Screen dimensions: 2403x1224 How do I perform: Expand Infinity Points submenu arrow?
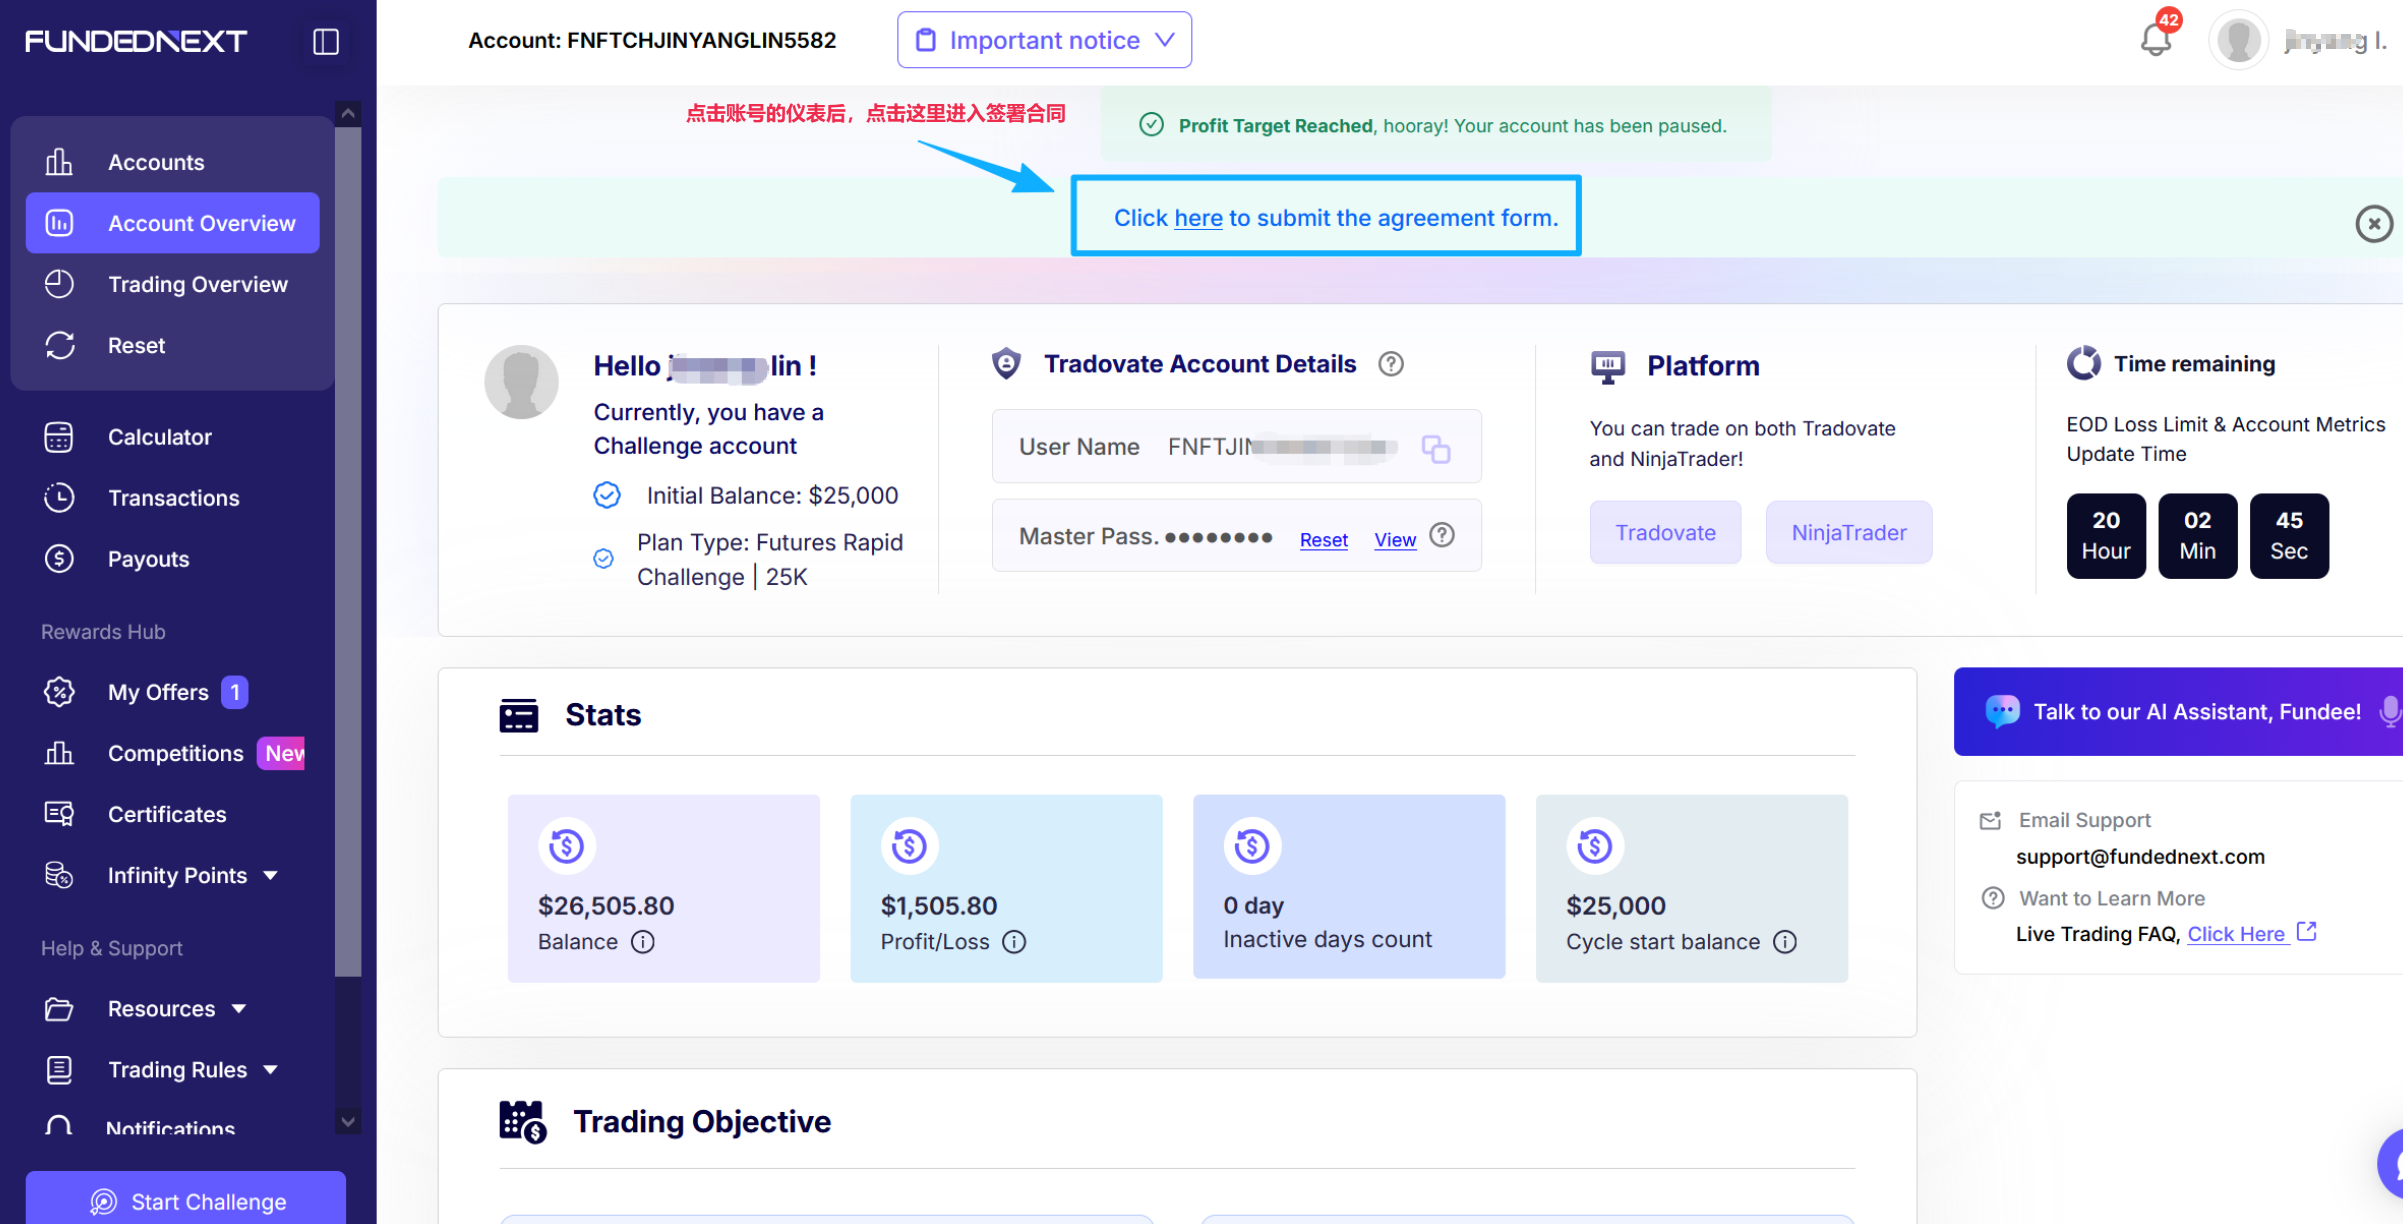pyautogui.click(x=271, y=876)
